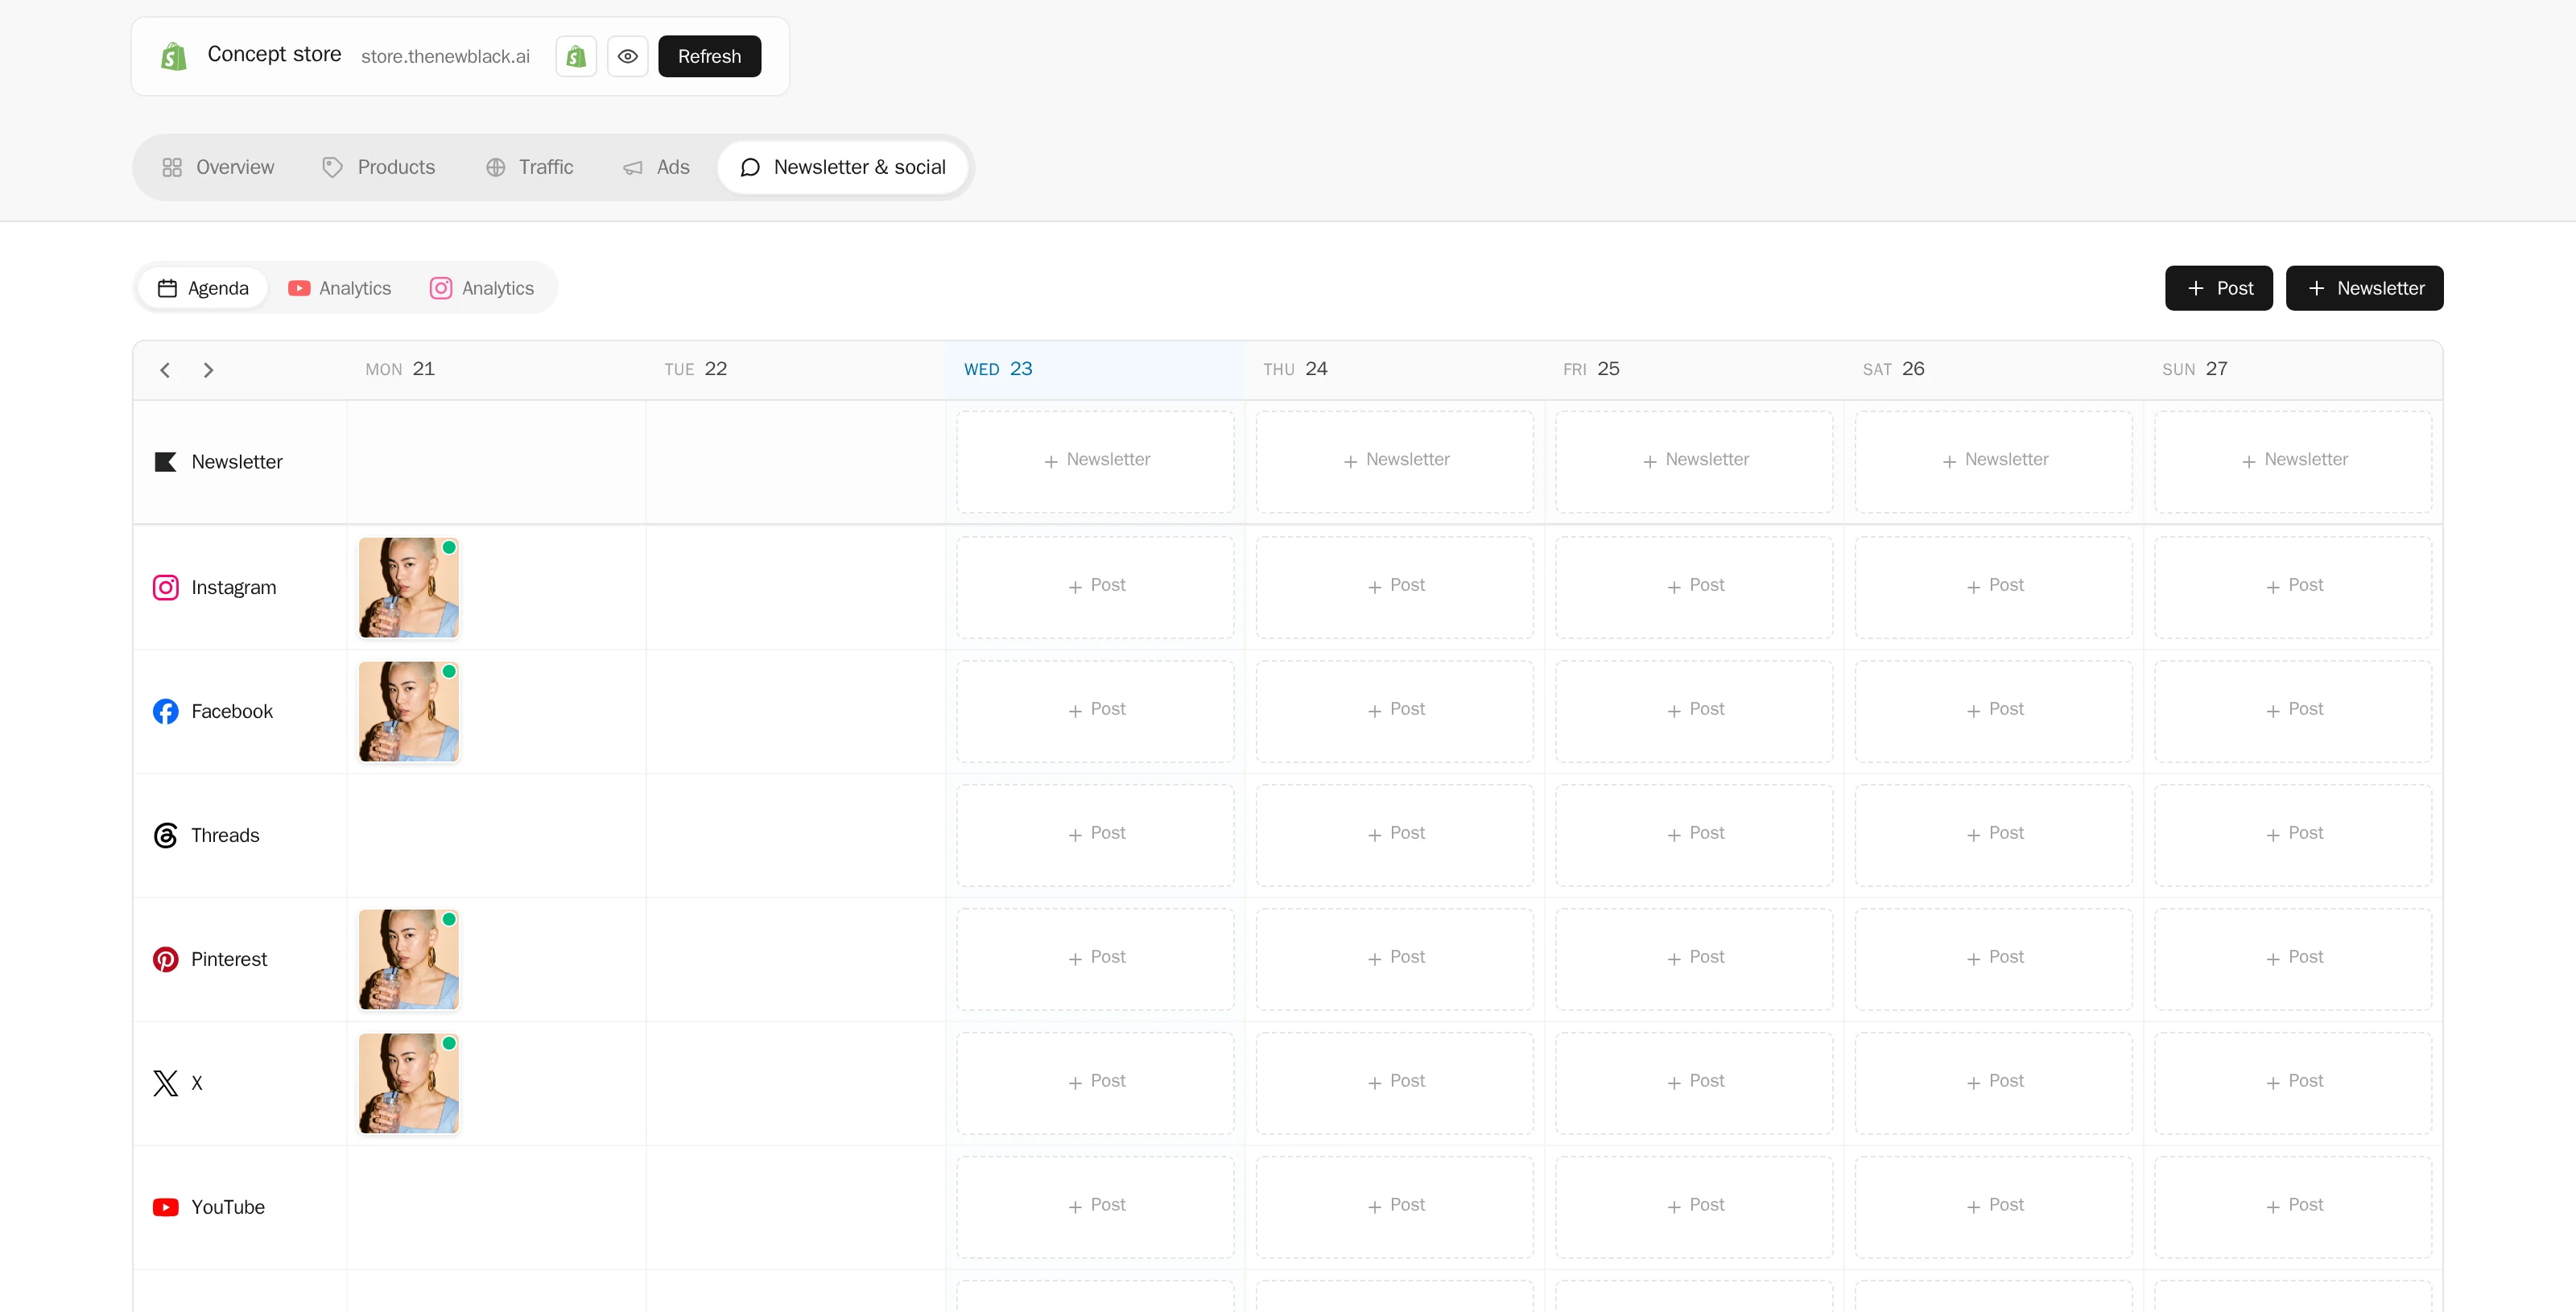The height and width of the screenshot is (1312, 2576).
Task: Click the Products tab tag icon
Action: click(332, 167)
